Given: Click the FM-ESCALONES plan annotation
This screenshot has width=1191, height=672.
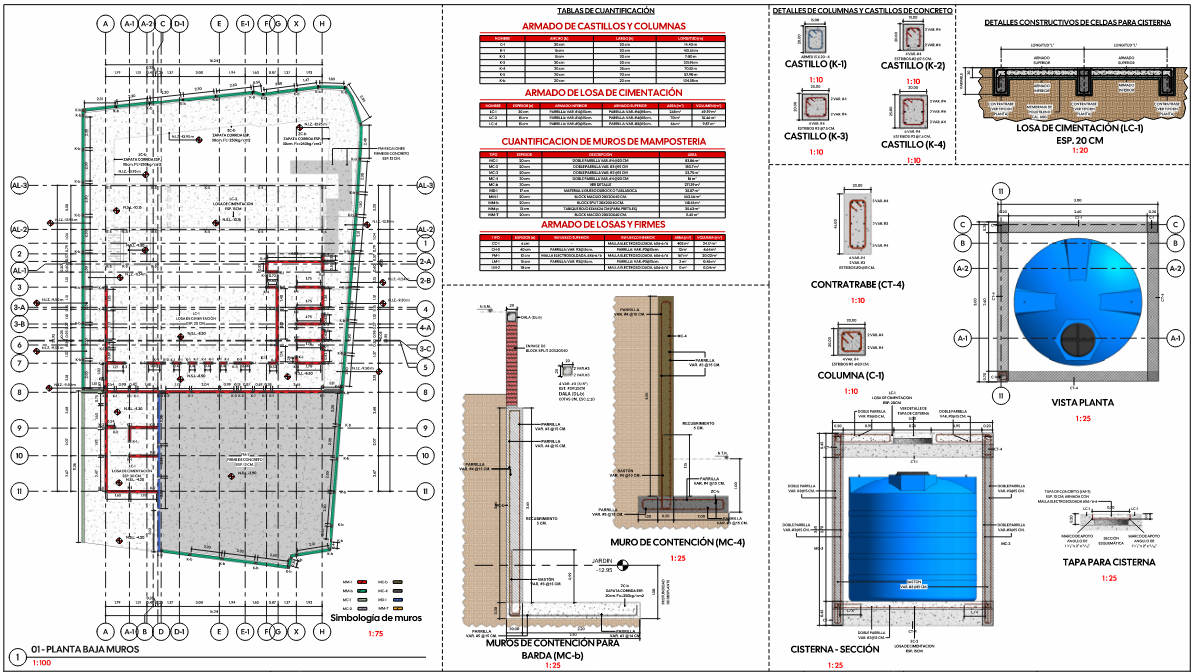Looking at the screenshot, I should point(392,153).
